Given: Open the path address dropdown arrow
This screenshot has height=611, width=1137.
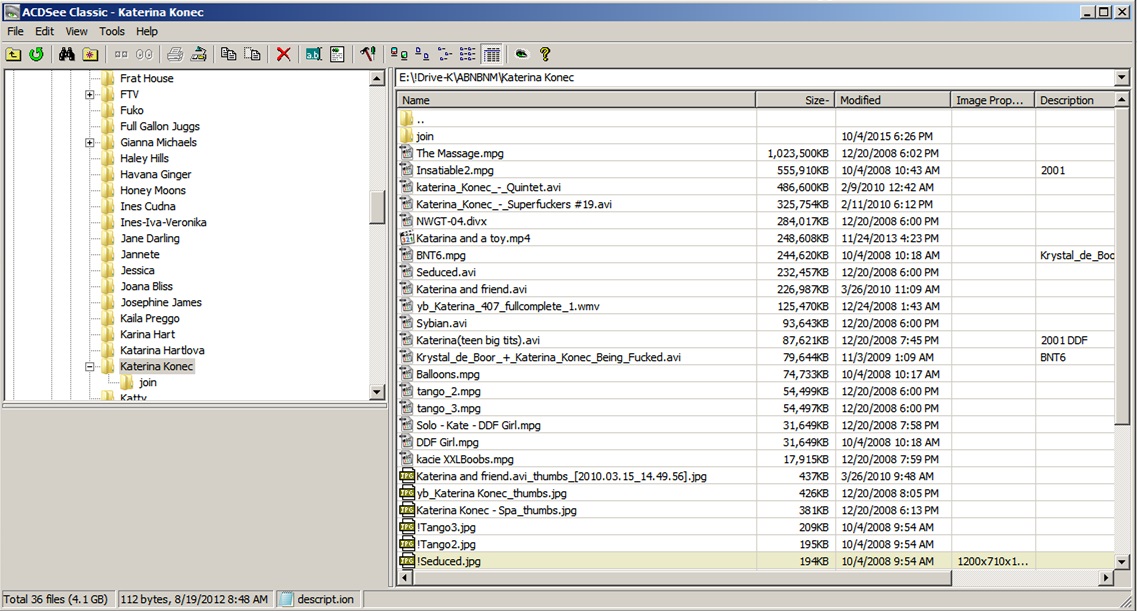Looking at the screenshot, I should pos(1122,78).
